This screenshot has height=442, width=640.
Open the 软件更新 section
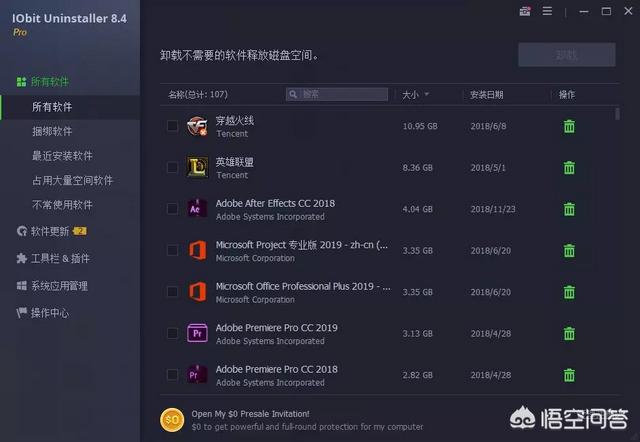tap(50, 231)
